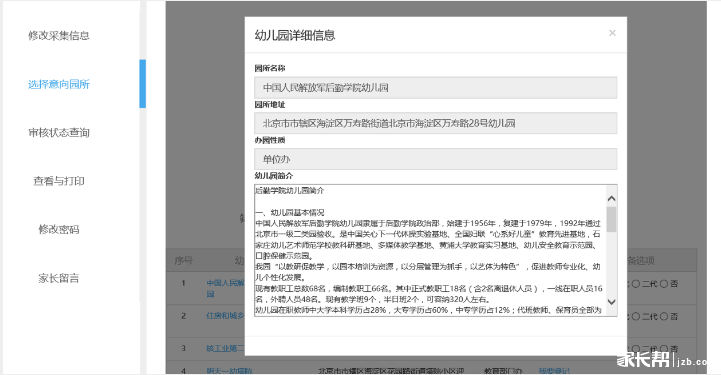Click the 幼儿园简介 scrollbar down arrow

(612, 302)
